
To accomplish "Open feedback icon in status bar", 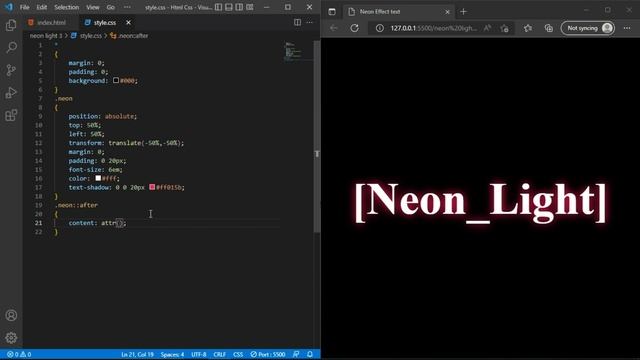I will [x=296, y=354].
